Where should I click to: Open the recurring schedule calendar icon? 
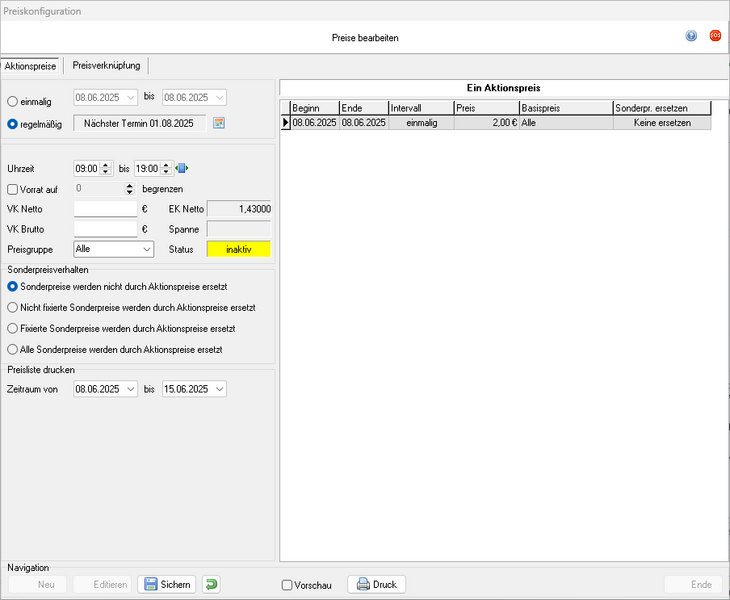[219, 123]
